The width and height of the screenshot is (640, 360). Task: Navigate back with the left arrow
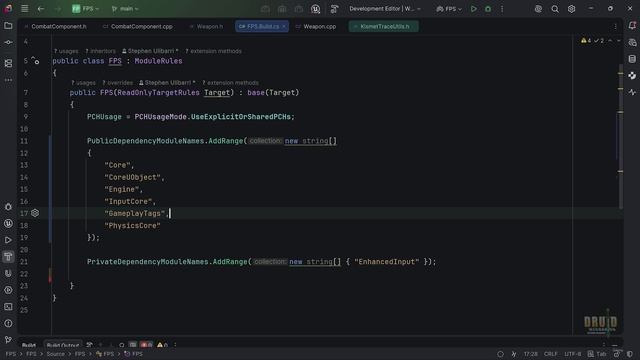coord(41,9)
